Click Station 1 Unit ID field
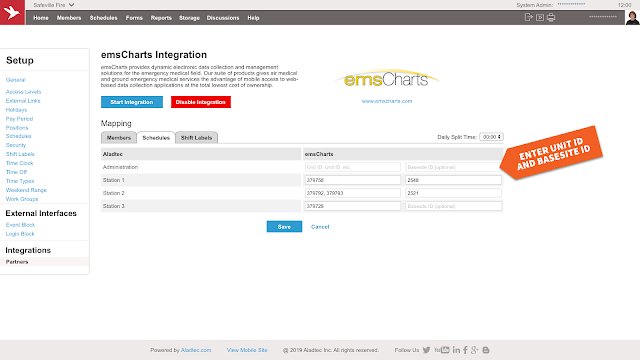 point(353,180)
